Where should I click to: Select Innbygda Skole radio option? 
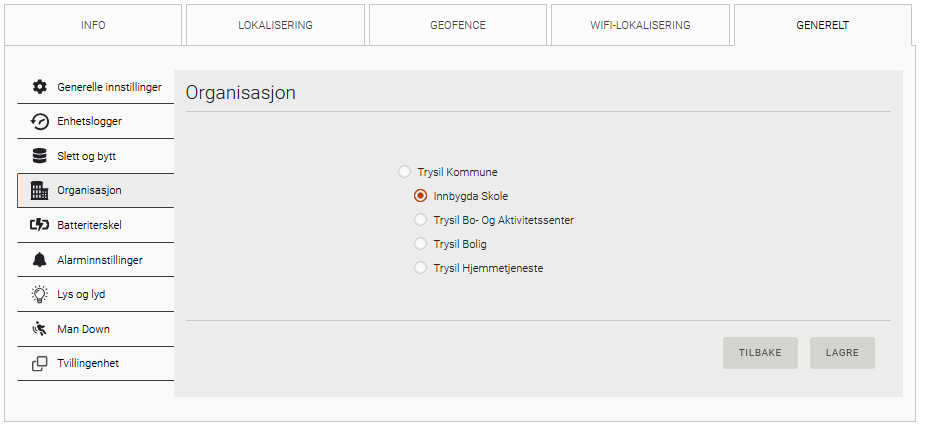coord(421,196)
